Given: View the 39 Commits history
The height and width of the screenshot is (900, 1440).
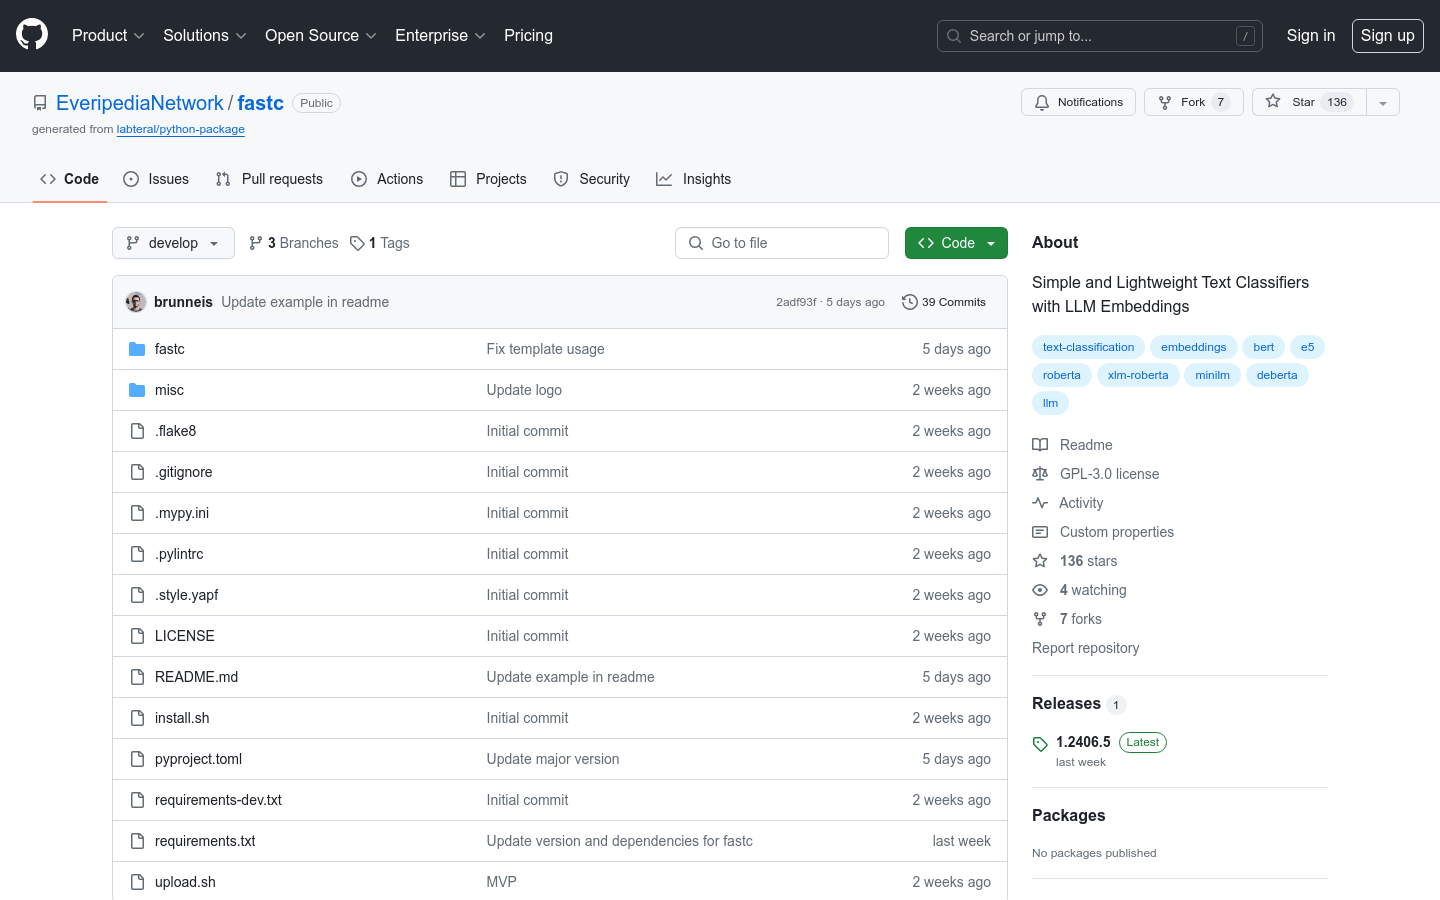Looking at the screenshot, I should (x=944, y=302).
